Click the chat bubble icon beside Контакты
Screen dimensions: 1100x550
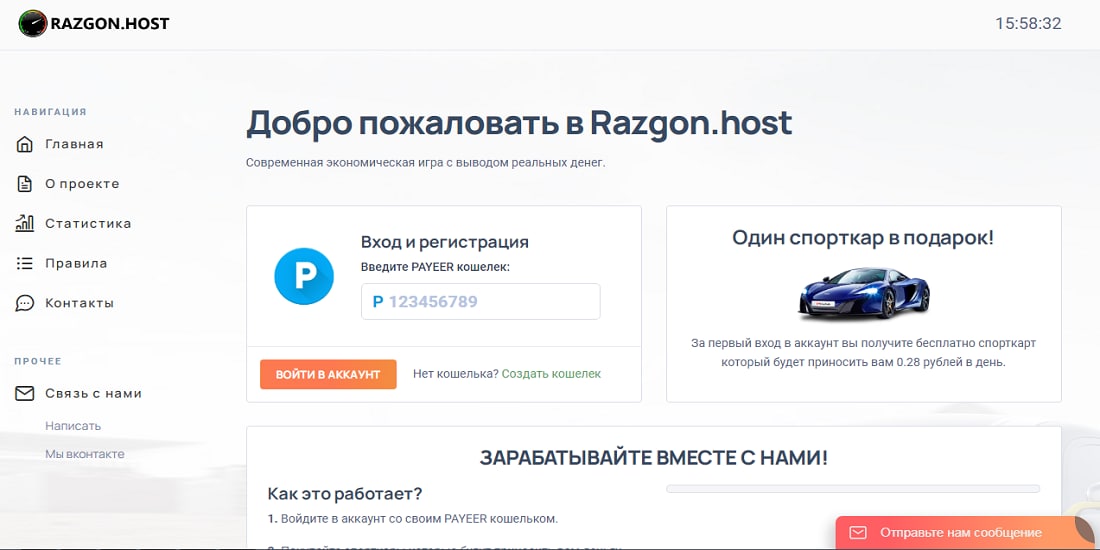[25, 303]
